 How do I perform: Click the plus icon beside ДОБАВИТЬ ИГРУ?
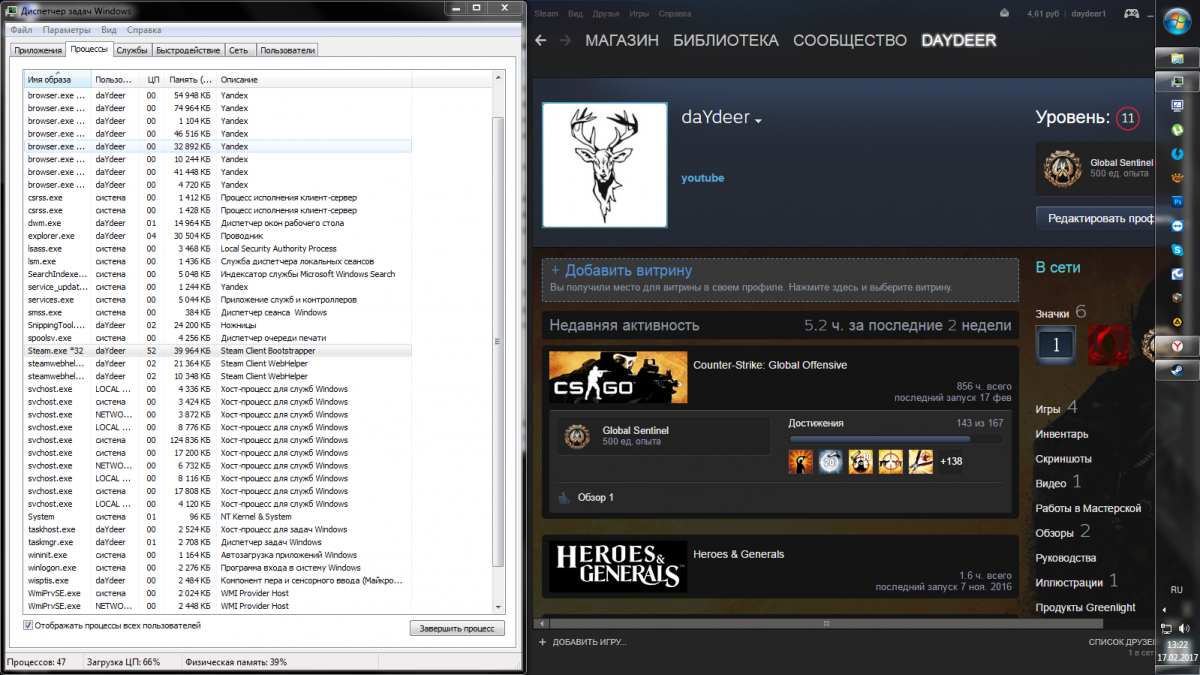[543, 641]
